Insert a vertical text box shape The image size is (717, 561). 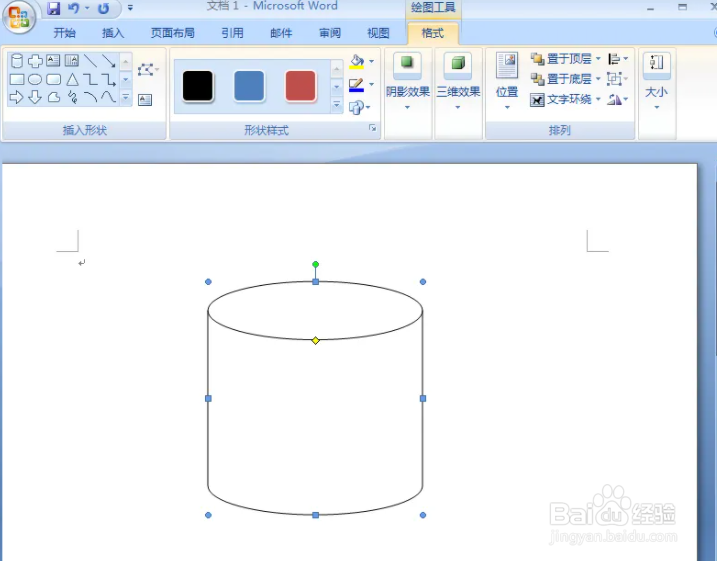tap(72, 60)
